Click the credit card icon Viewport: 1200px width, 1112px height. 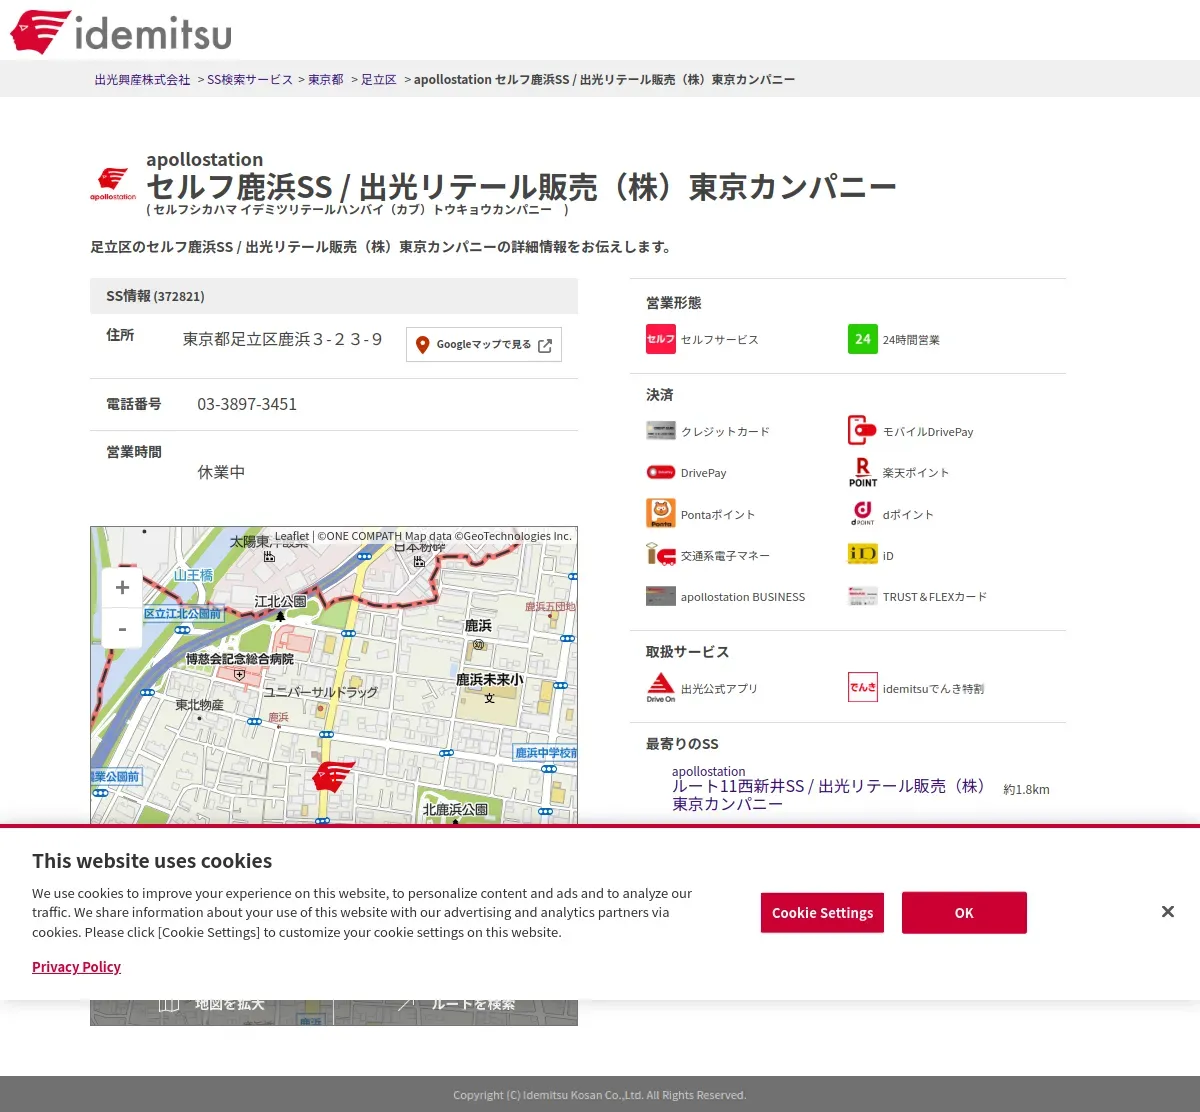(661, 431)
